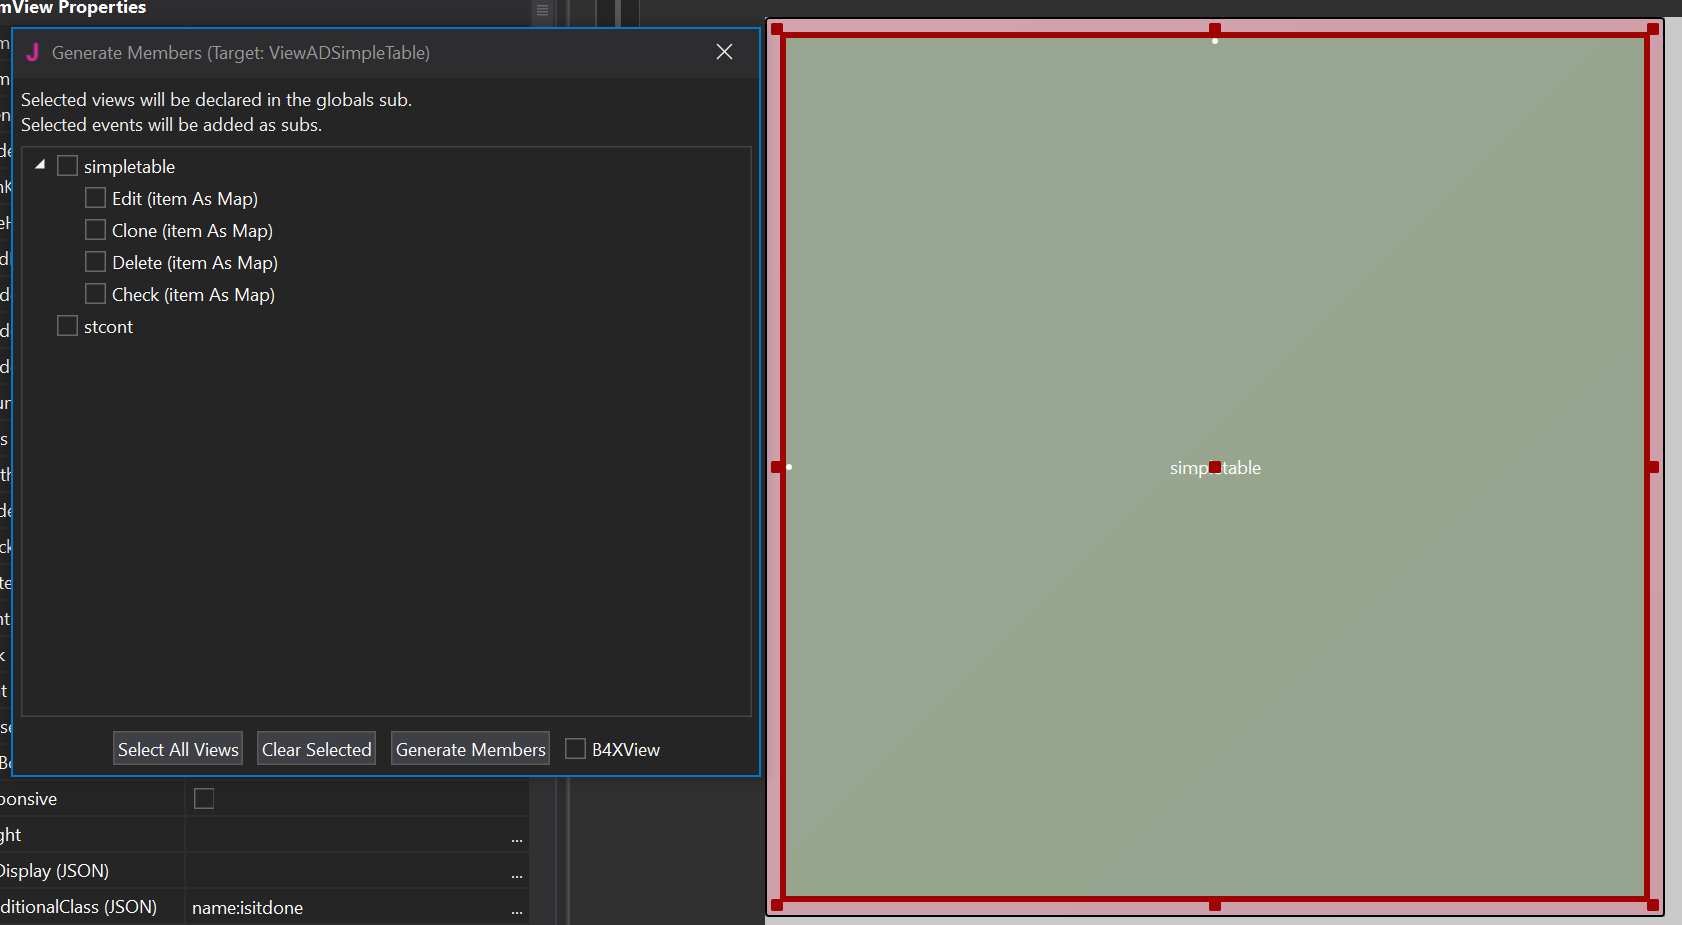Click the empty Display (JSON) value field
The image size is (1682, 925).
click(x=347, y=871)
